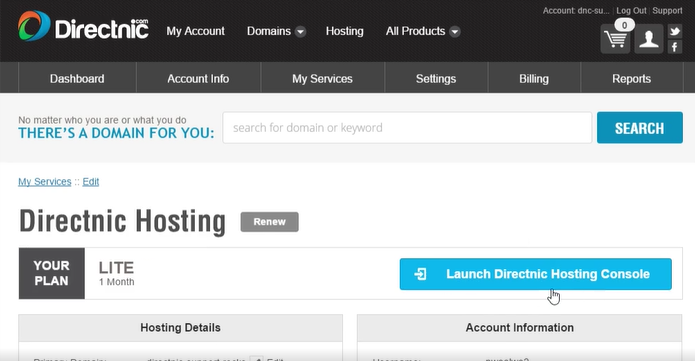Open the Support link

click(667, 10)
